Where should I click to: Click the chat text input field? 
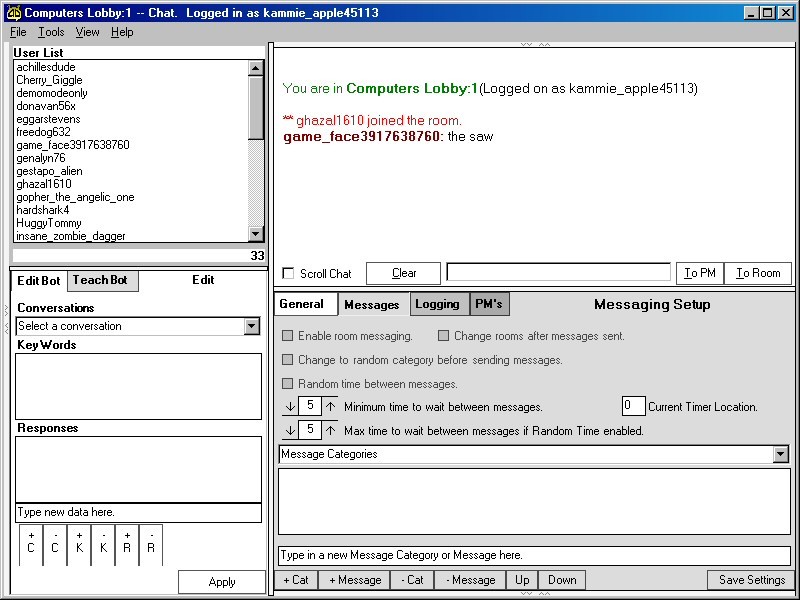(x=558, y=272)
